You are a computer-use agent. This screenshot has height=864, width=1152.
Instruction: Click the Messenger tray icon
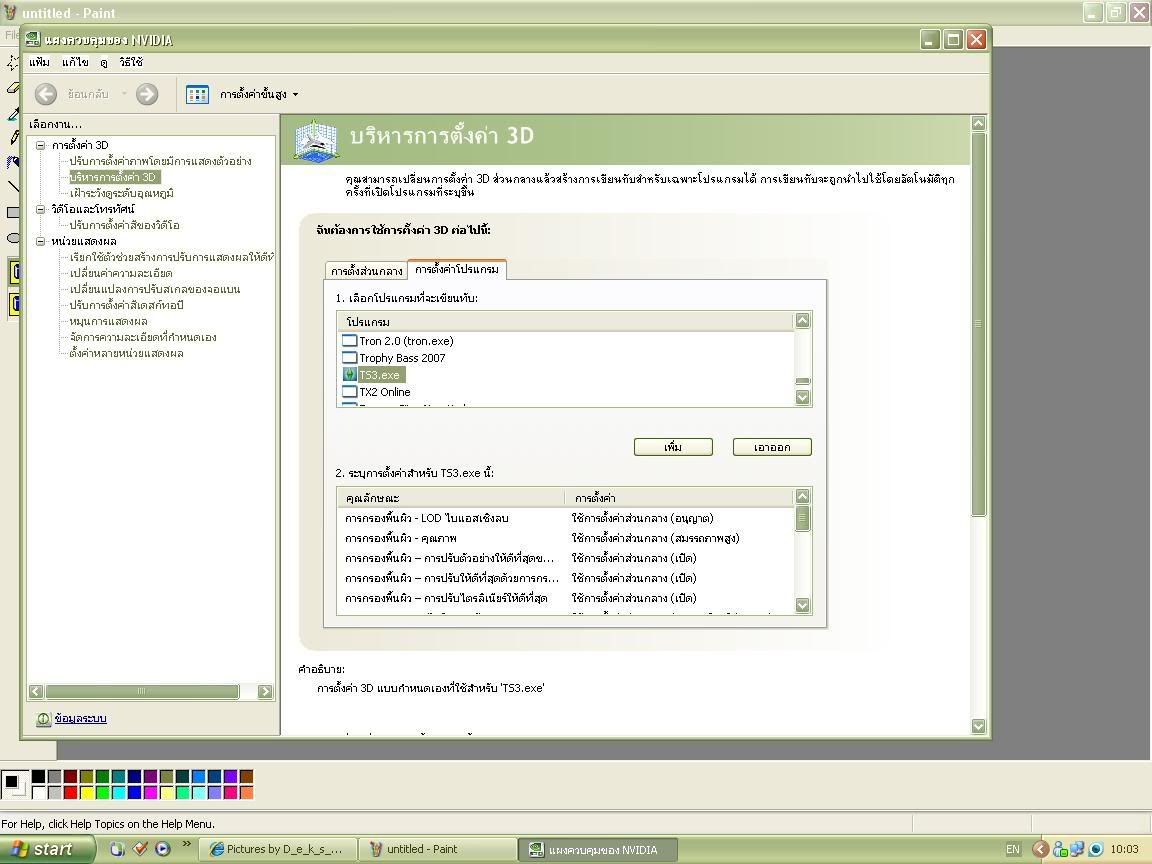pos(1060,849)
